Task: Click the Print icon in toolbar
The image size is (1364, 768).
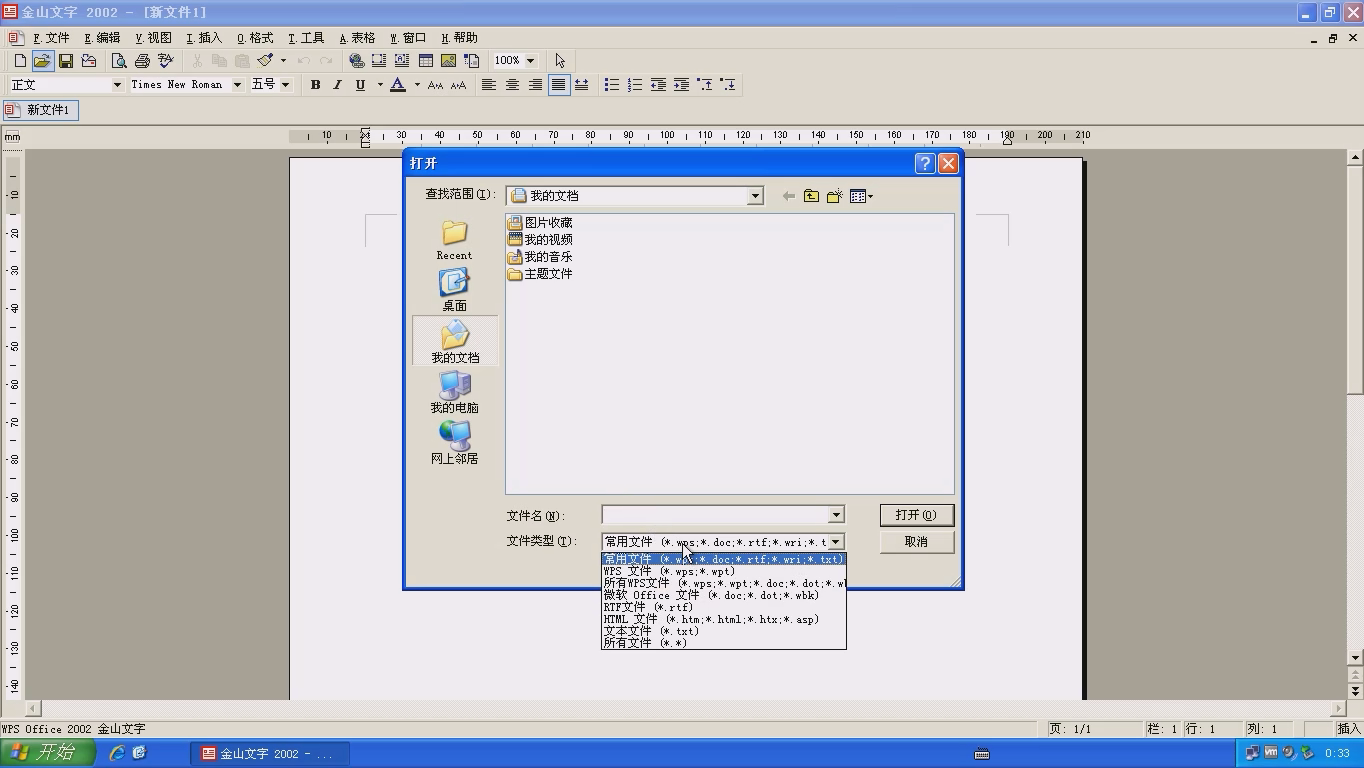Action: [142, 61]
